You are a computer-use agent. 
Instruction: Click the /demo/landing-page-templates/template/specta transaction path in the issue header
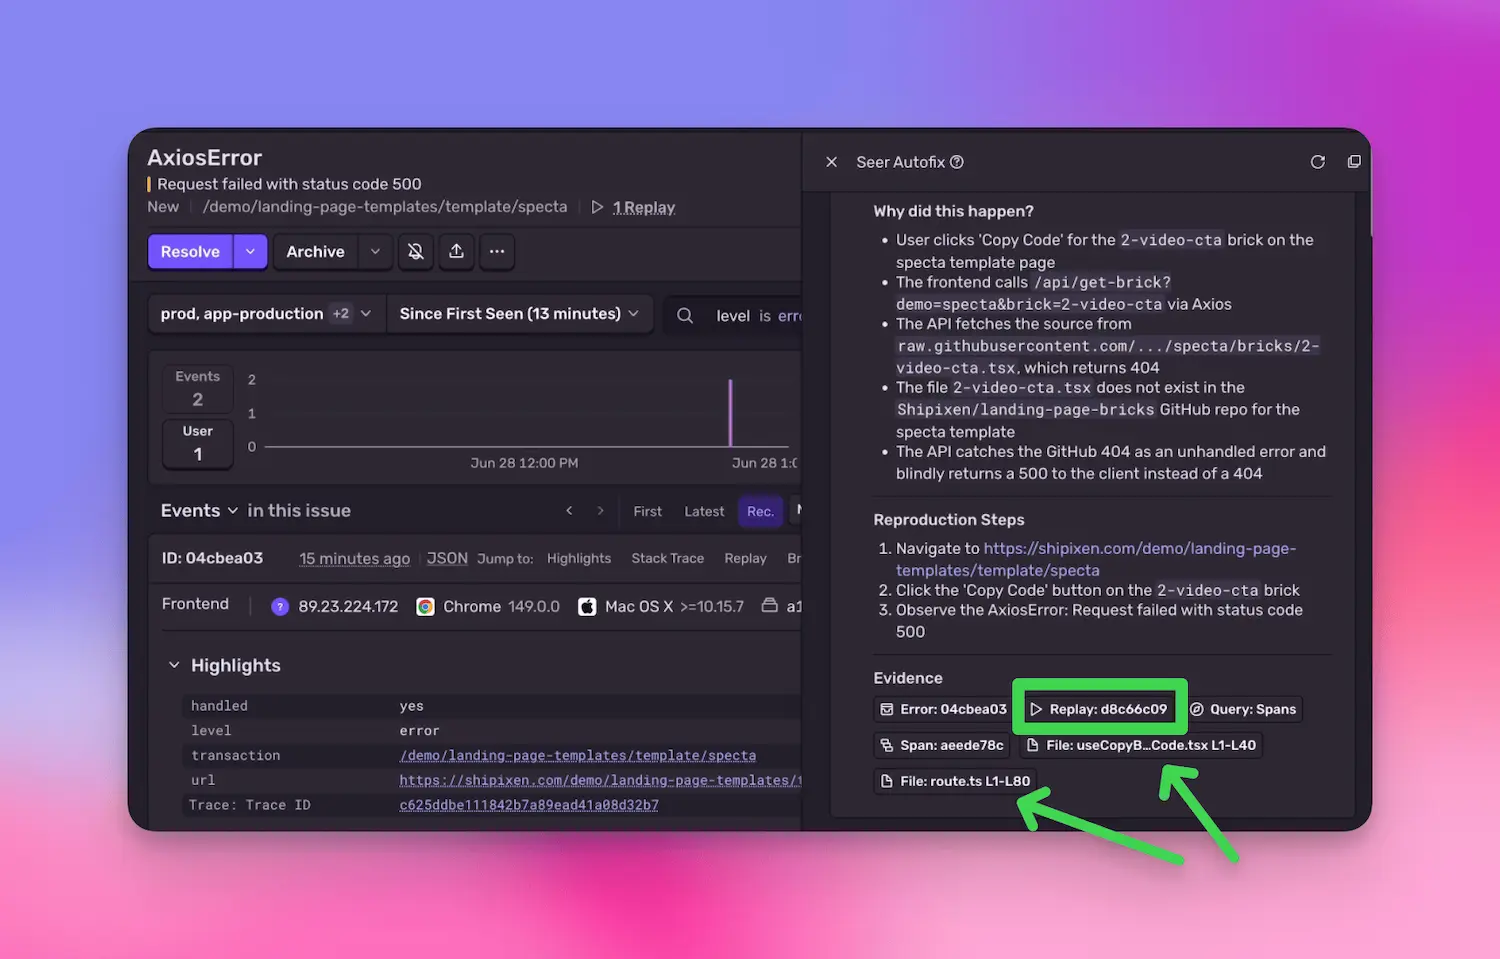385,207
